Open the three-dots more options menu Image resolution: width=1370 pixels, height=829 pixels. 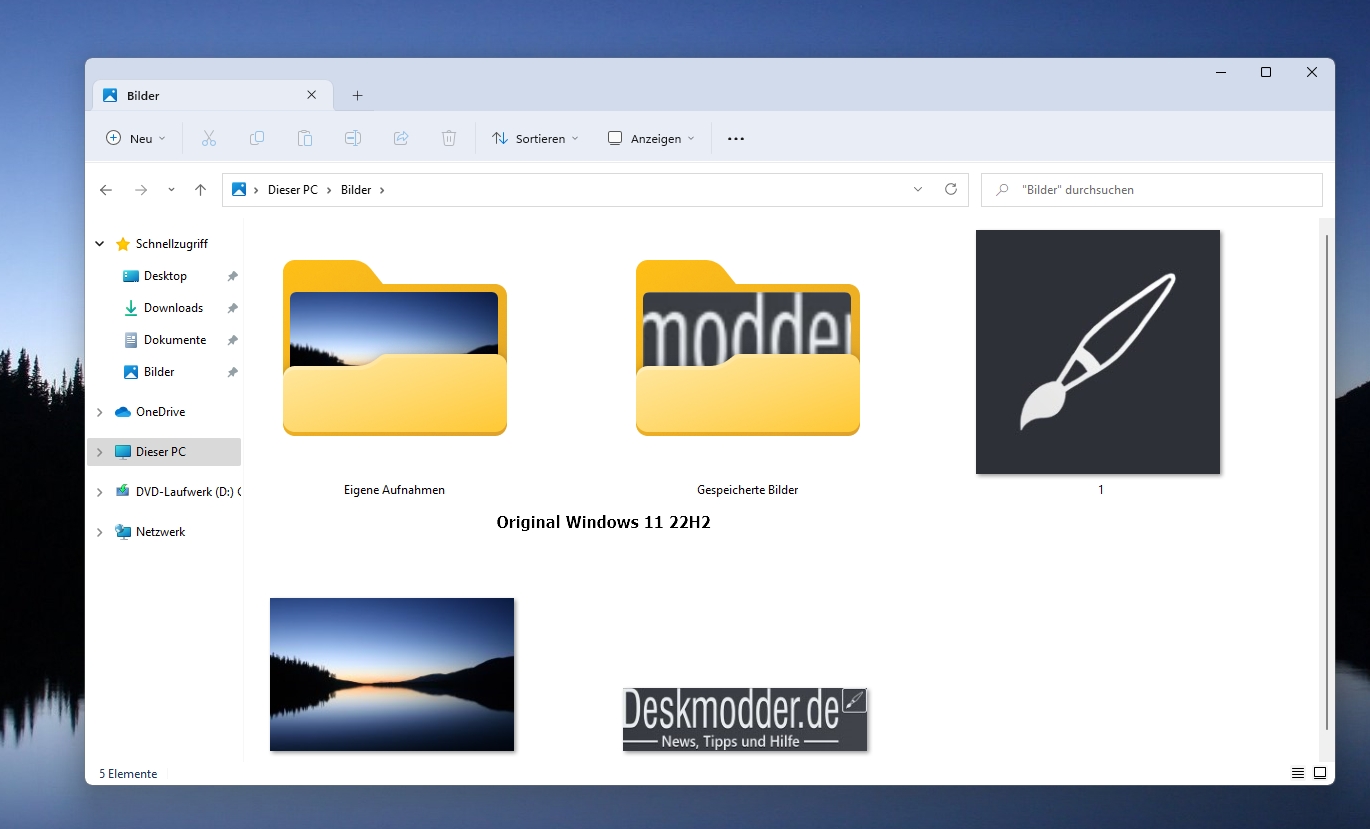click(x=736, y=139)
